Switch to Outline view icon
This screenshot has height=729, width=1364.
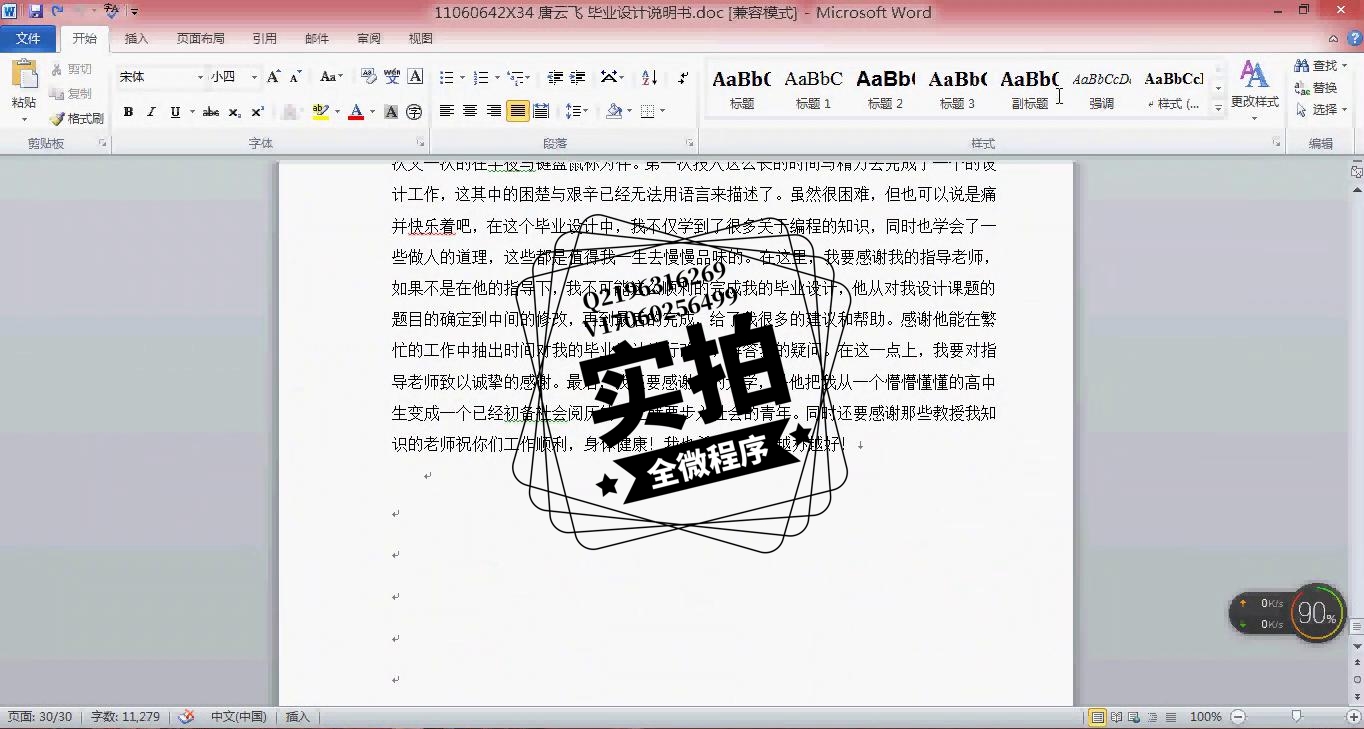[x=1152, y=717]
